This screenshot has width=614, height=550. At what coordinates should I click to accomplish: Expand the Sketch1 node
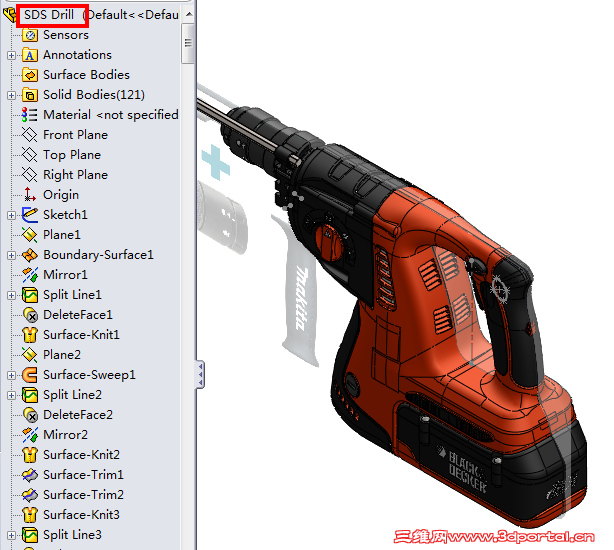(11, 215)
